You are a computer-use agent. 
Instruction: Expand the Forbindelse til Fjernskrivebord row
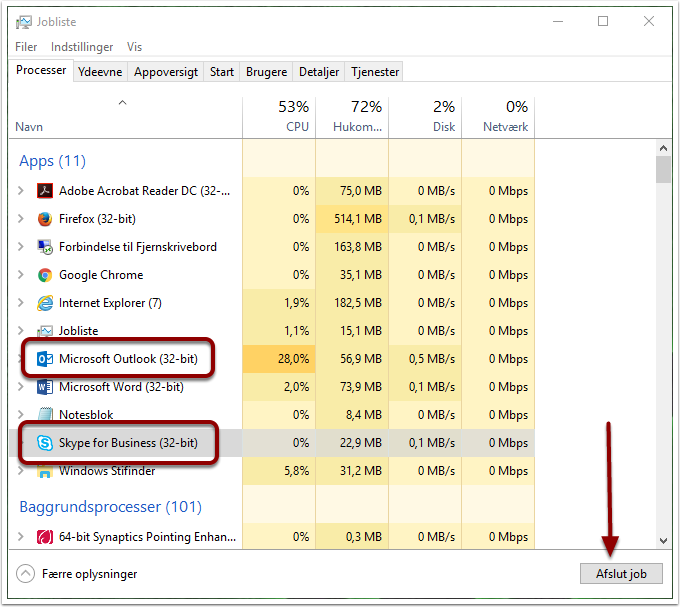tap(20, 247)
